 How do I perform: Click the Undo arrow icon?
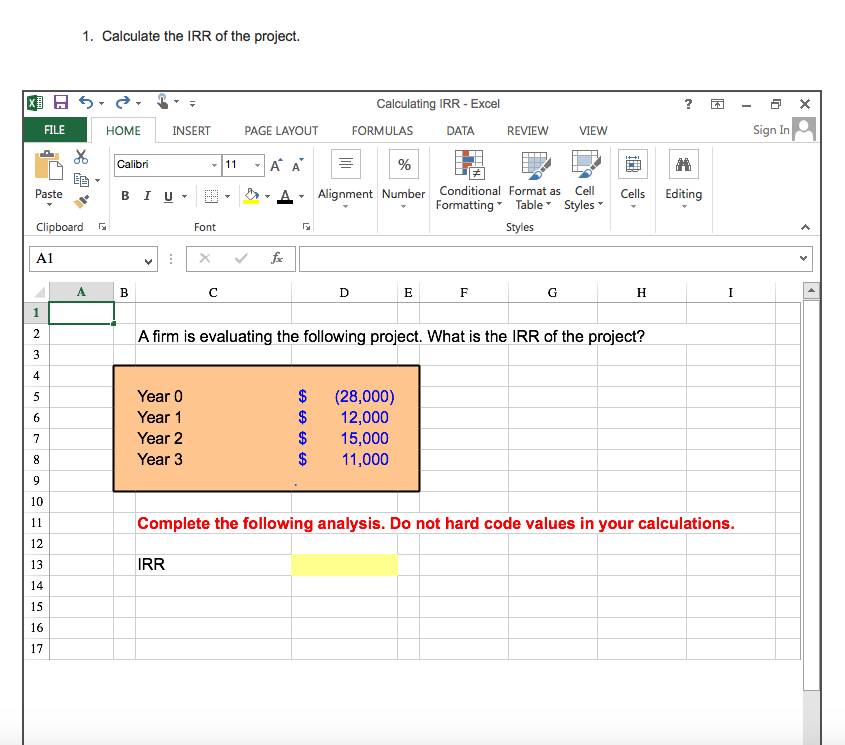pos(85,103)
